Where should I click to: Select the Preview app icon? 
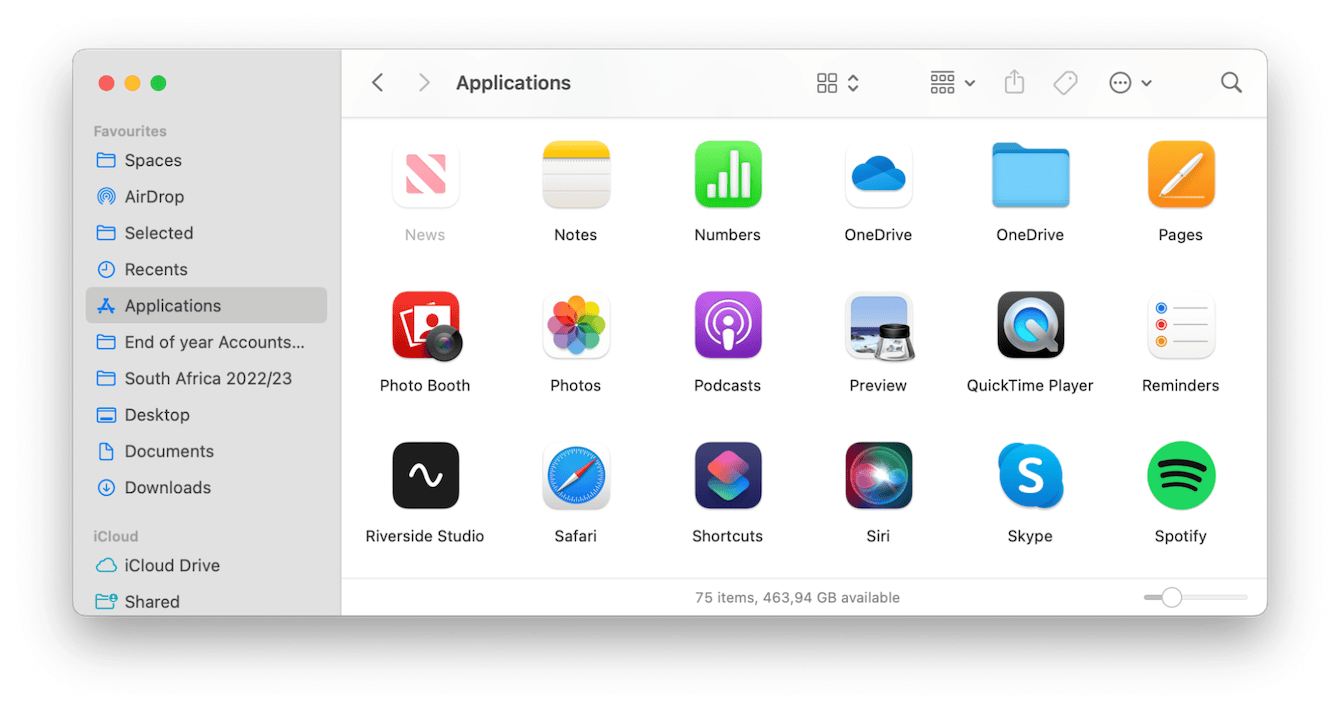[879, 326]
